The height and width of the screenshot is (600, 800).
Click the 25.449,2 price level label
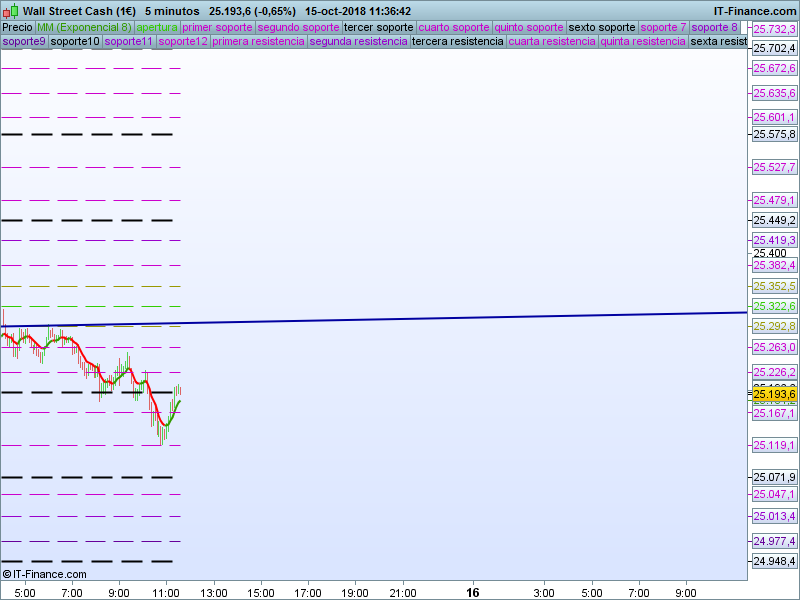[774, 220]
